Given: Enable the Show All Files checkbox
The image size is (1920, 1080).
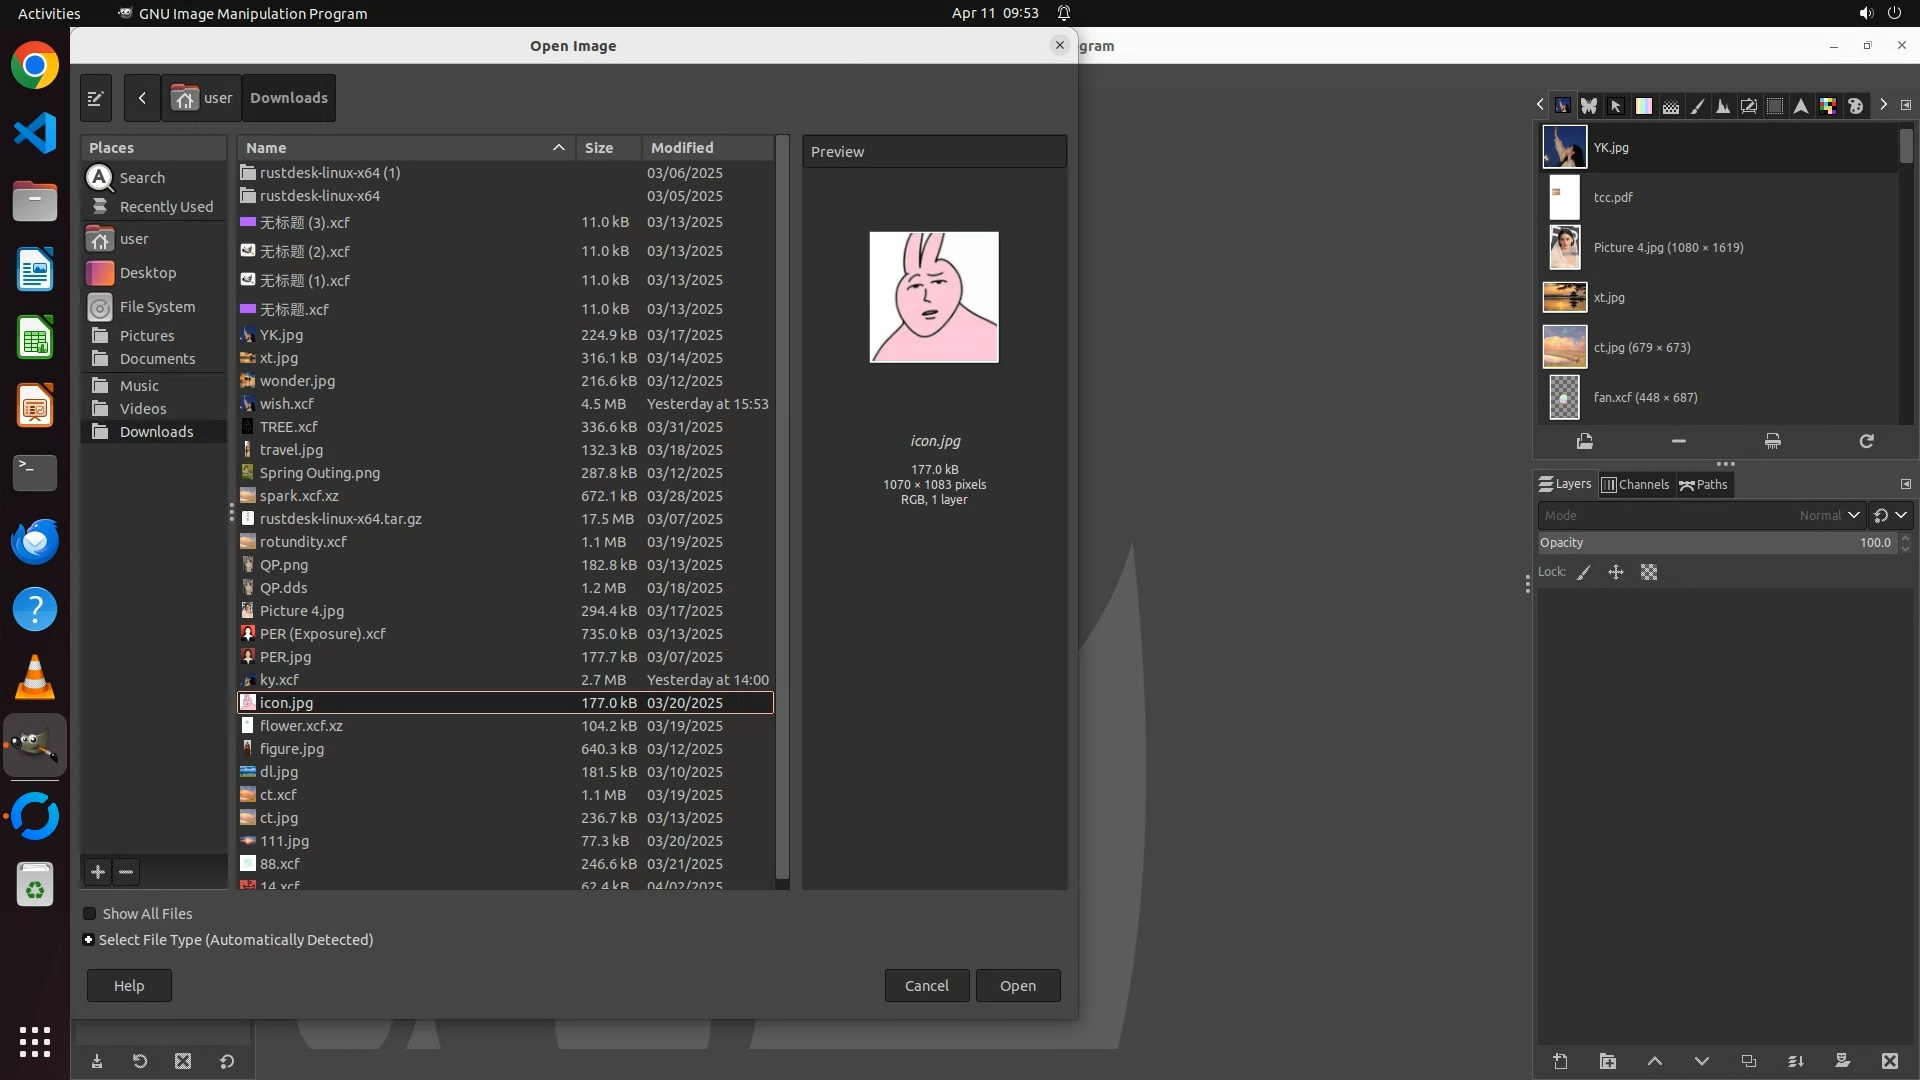Looking at the screenshot, I should tap(90, 914).
